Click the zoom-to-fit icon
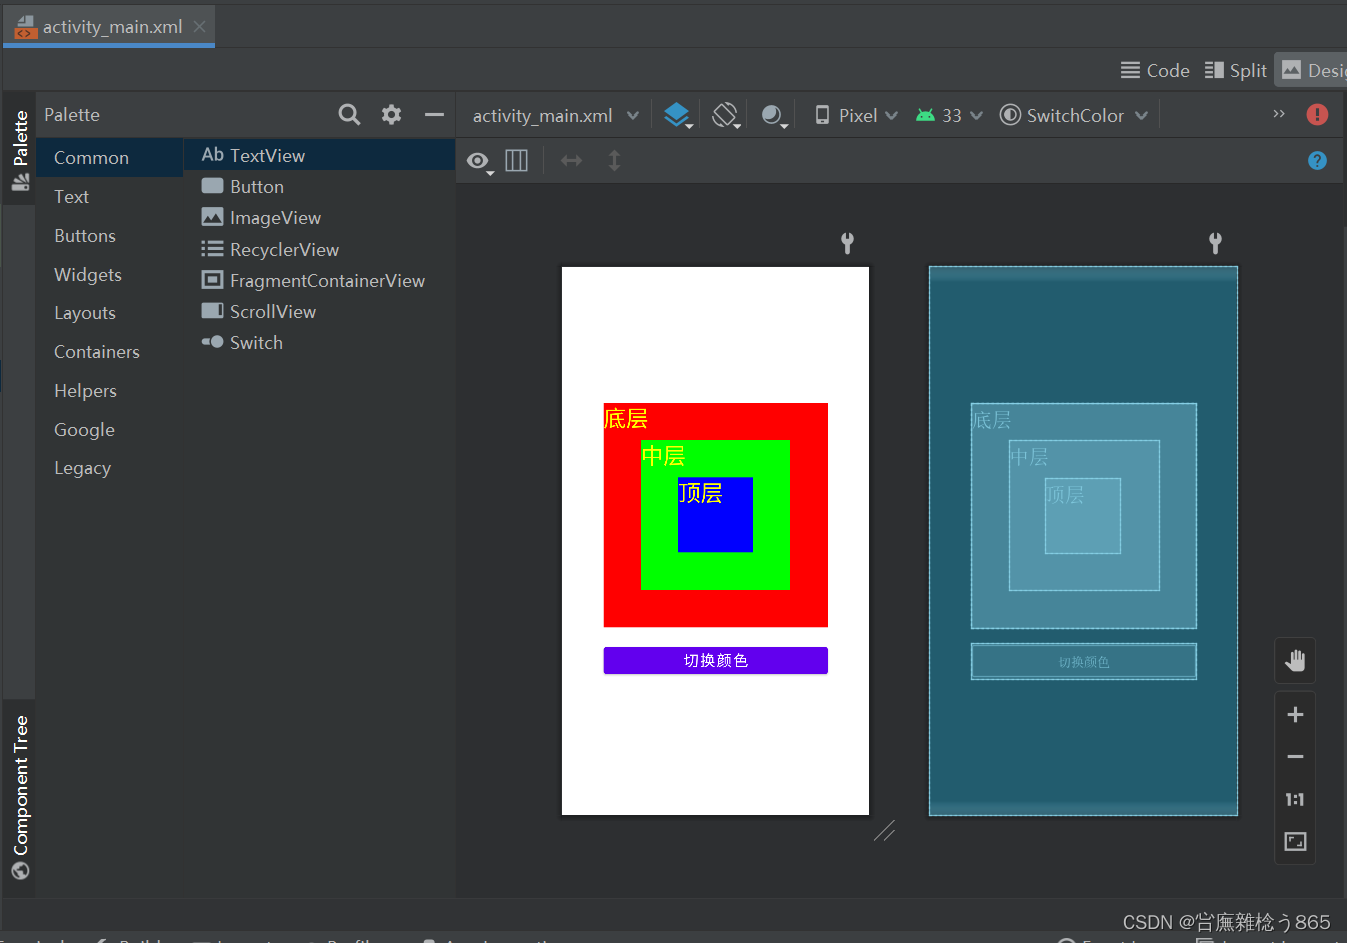Viewport: 1347px width, 943px height. click(x=1294, y=842)
